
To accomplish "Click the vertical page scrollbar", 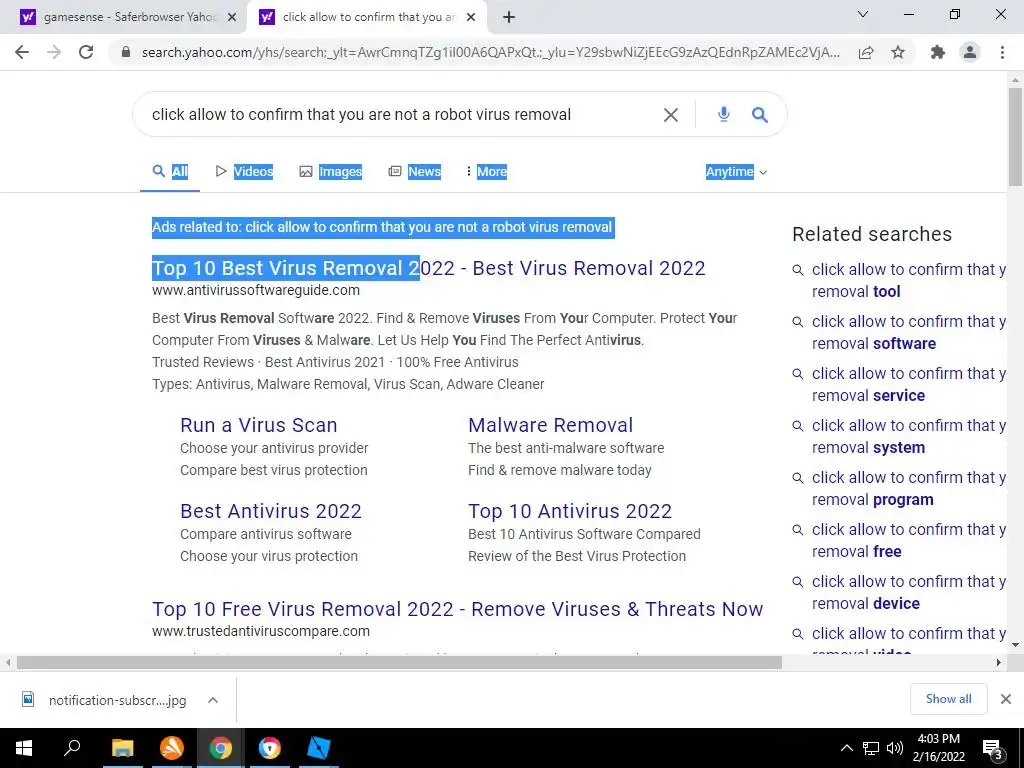I will click(1015, 137).
